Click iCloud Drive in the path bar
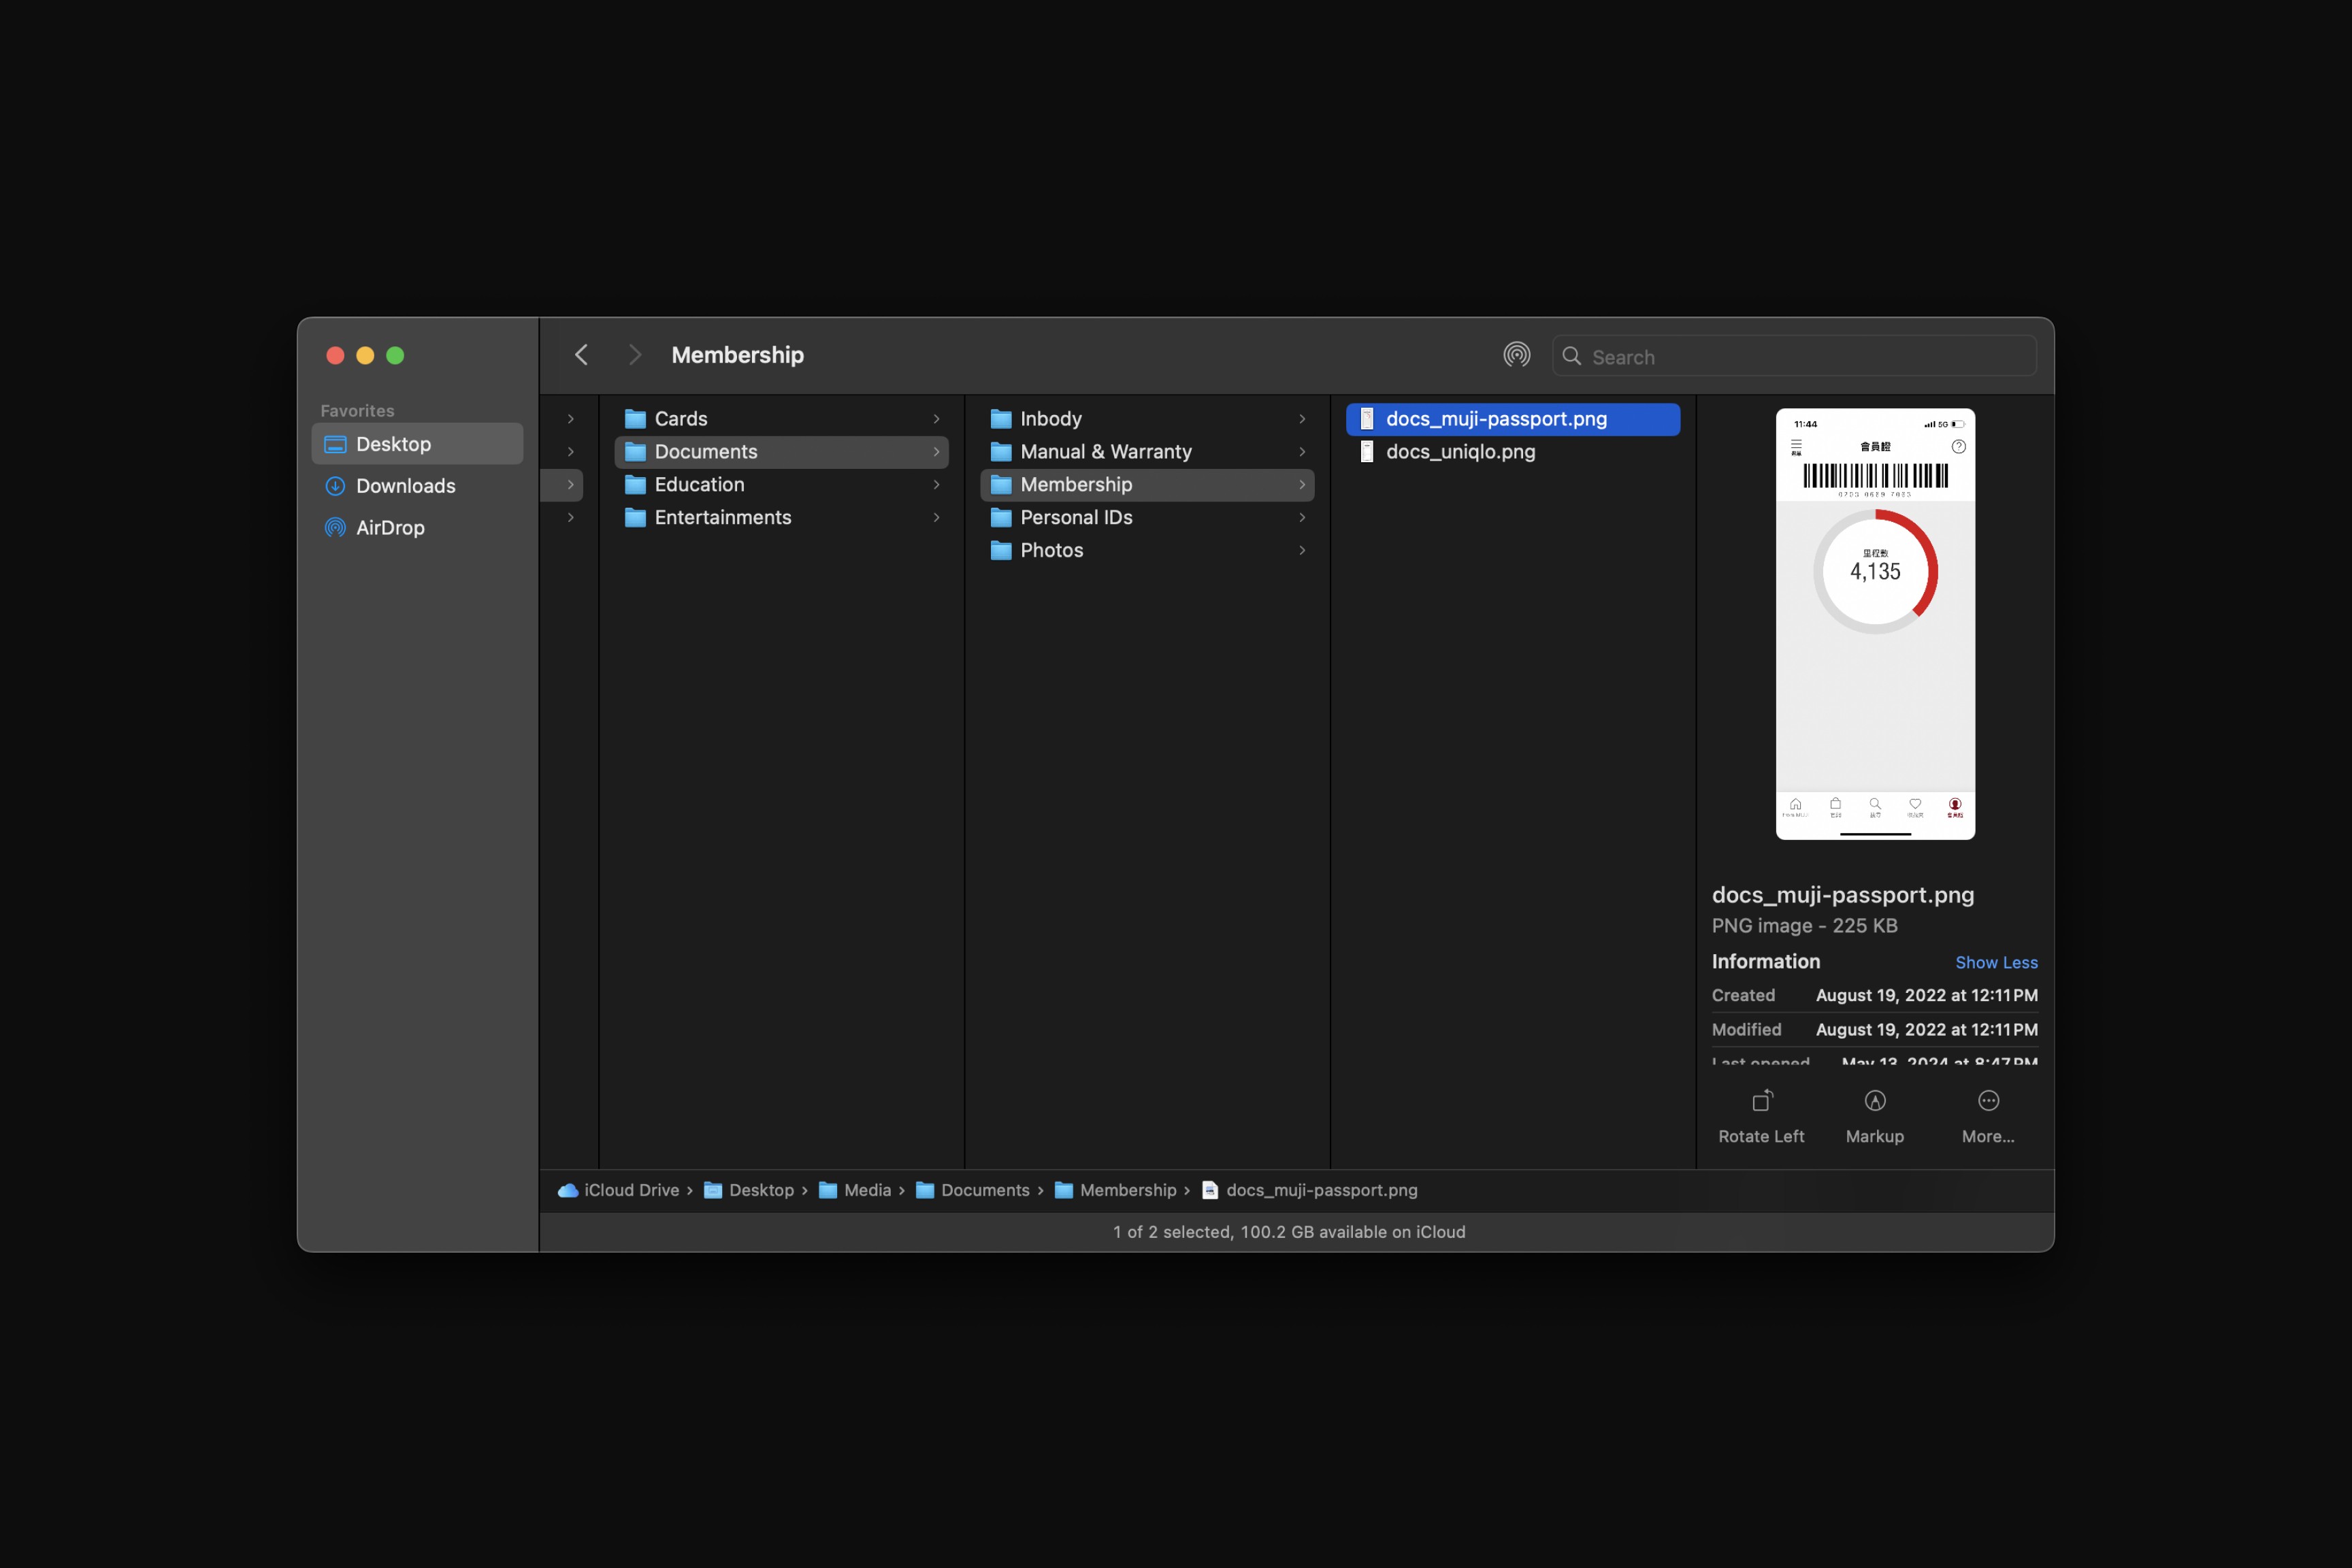This screenshot has height=1568, width=2352. 630,1190
